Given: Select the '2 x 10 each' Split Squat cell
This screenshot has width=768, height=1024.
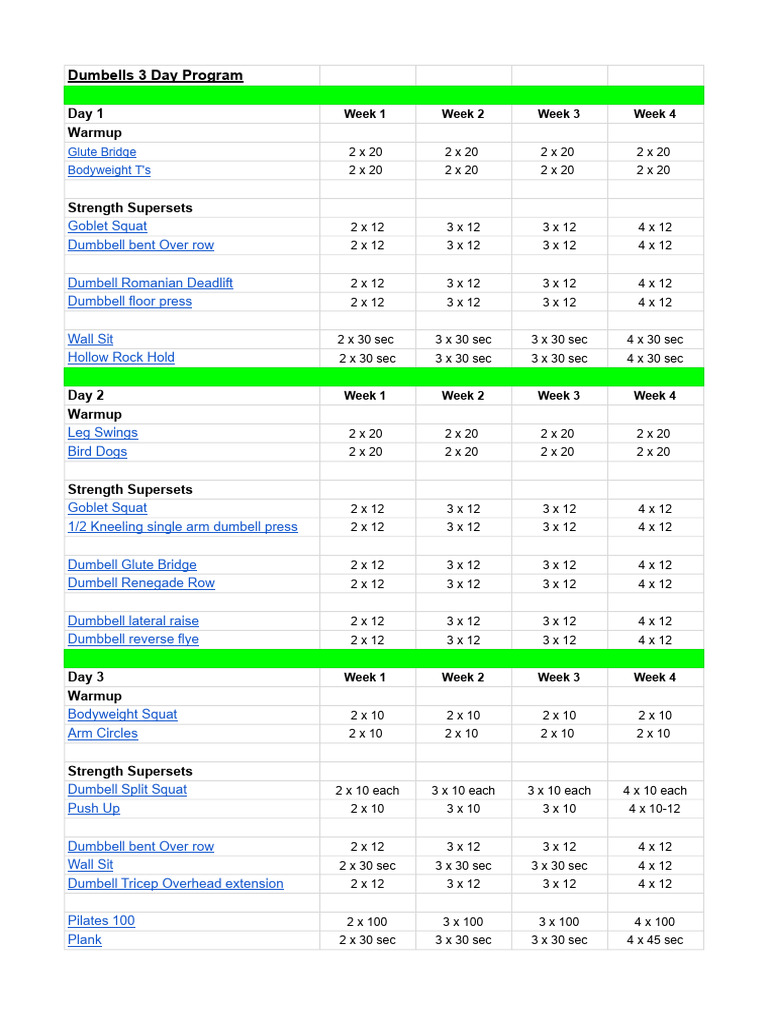Looking at the screenshot, I should point(367,790).
